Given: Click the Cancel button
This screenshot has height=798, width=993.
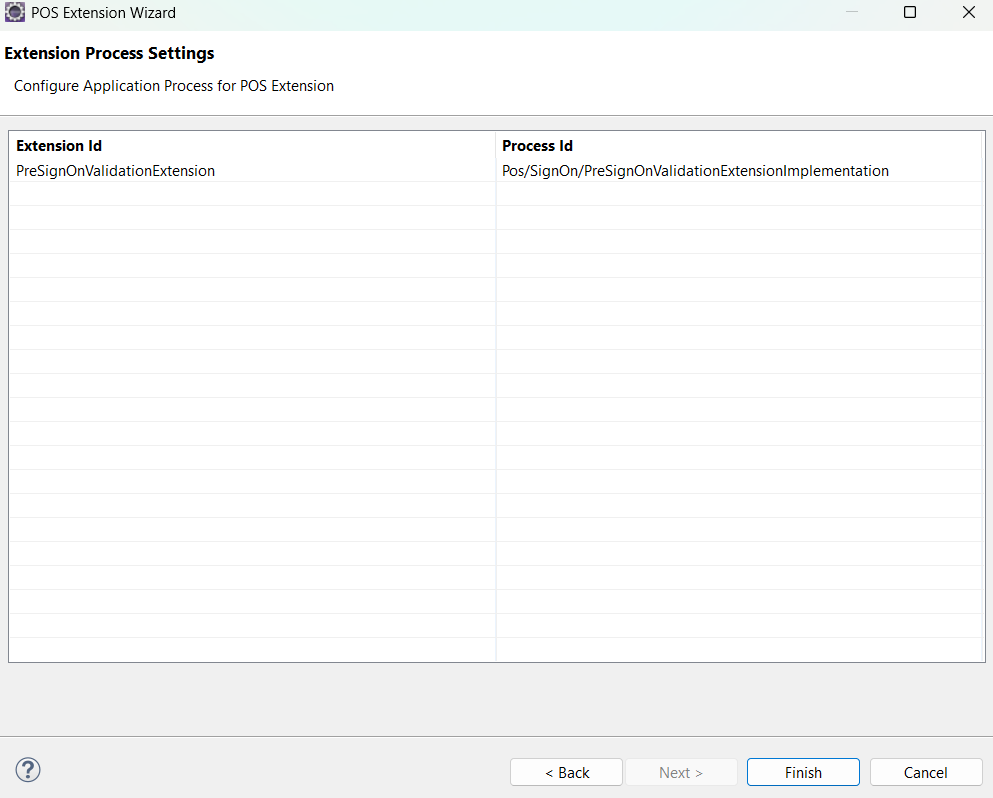Looking at the screenshot, I should (x=925, y=771).
